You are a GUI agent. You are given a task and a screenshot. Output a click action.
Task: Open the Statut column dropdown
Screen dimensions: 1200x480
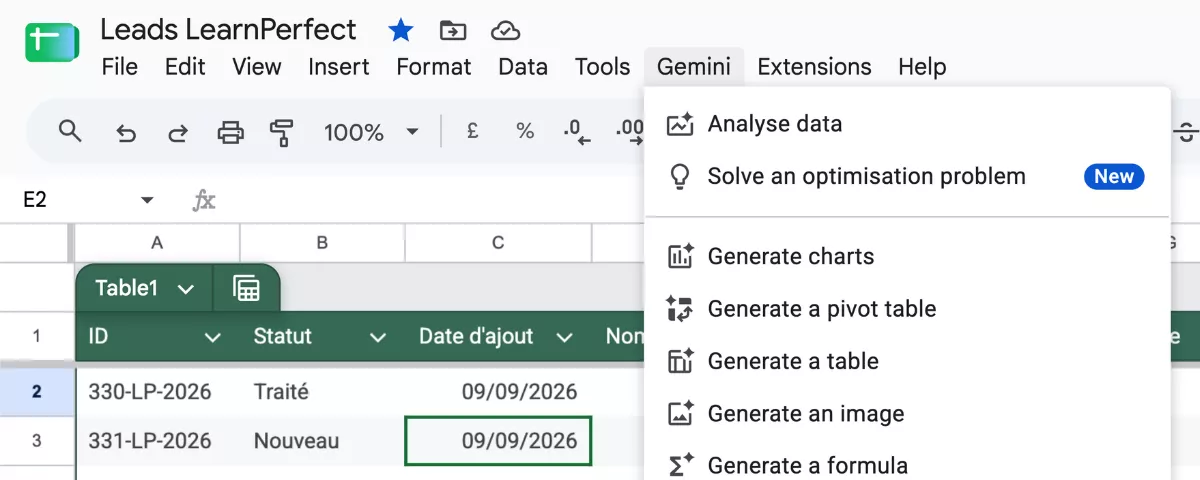[377, 338]
